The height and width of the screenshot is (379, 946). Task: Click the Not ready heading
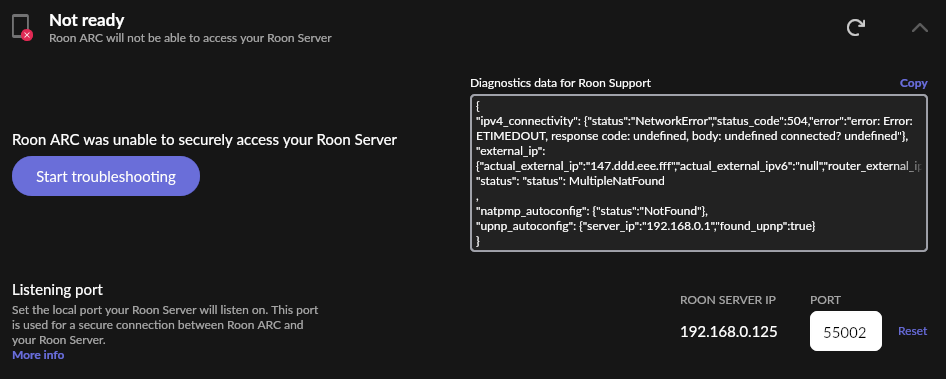[87, 20]
